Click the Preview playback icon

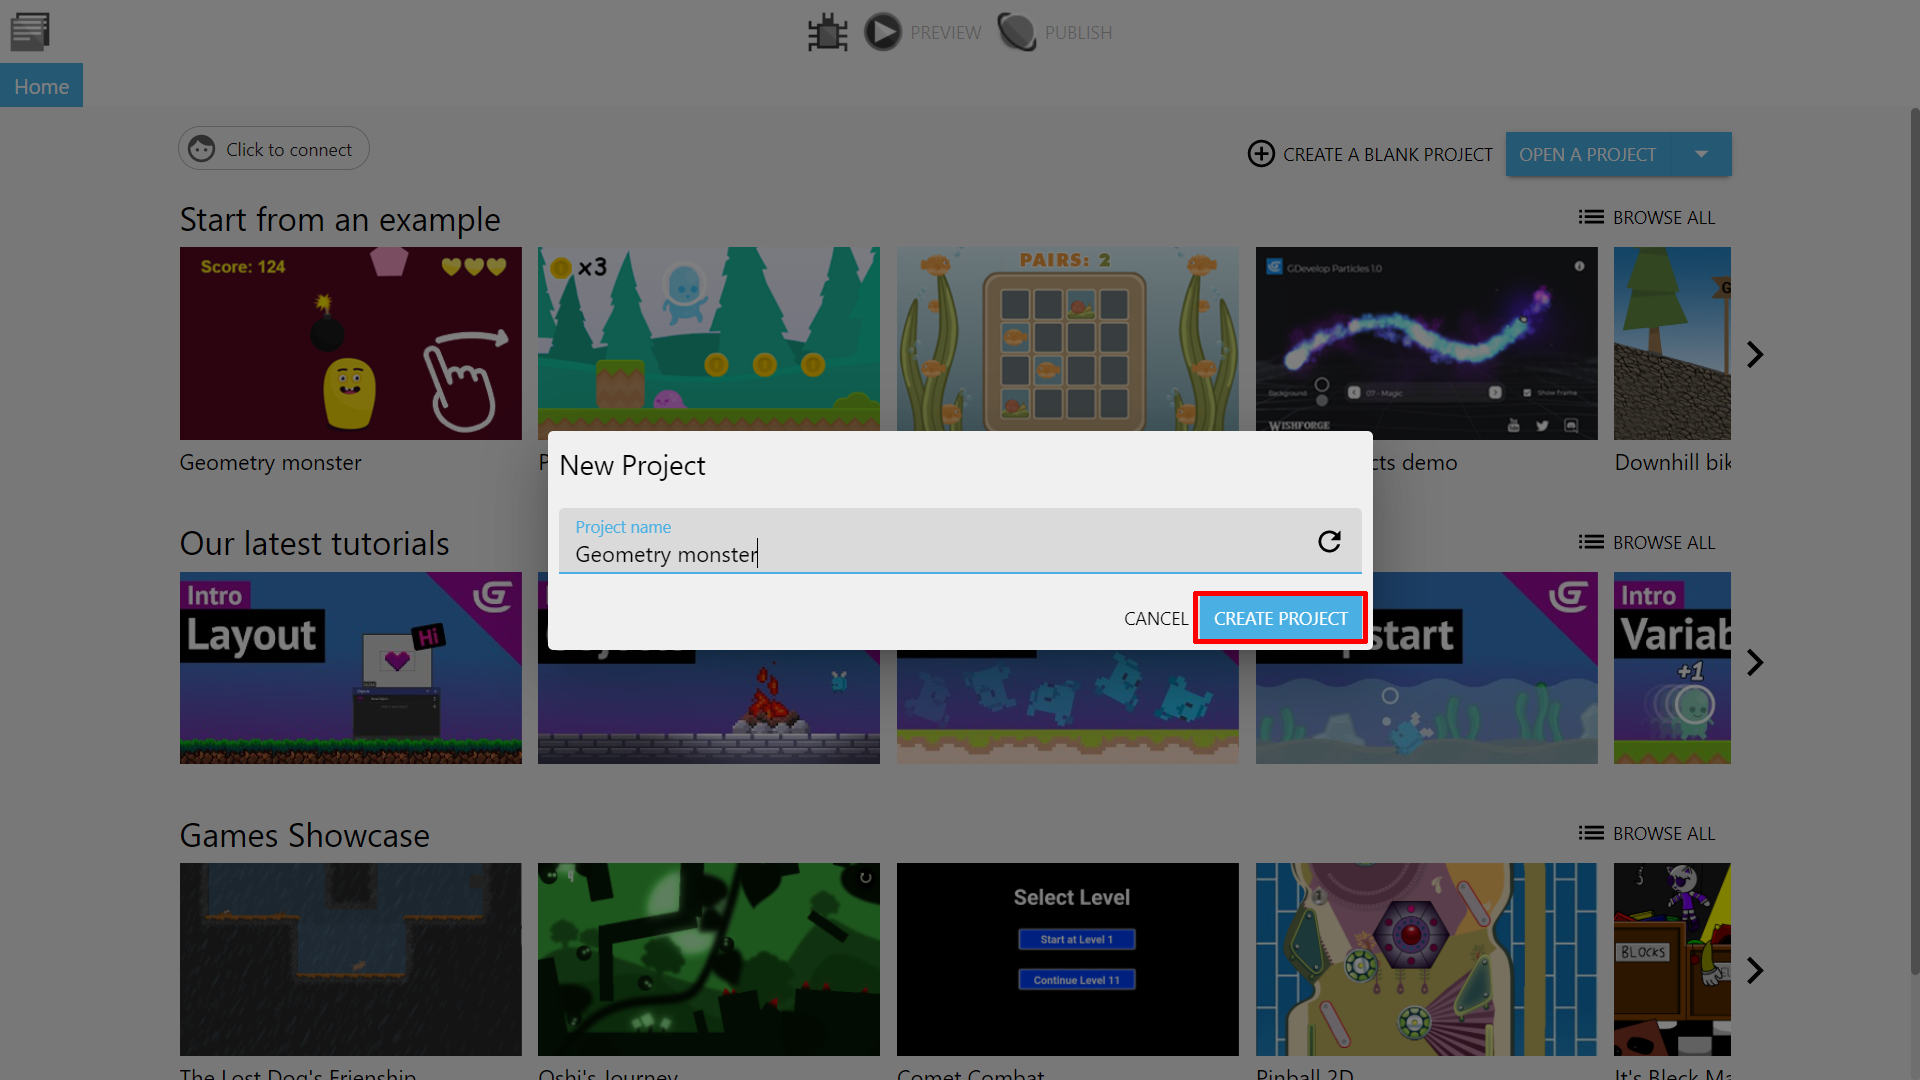[x=882, y=32]
